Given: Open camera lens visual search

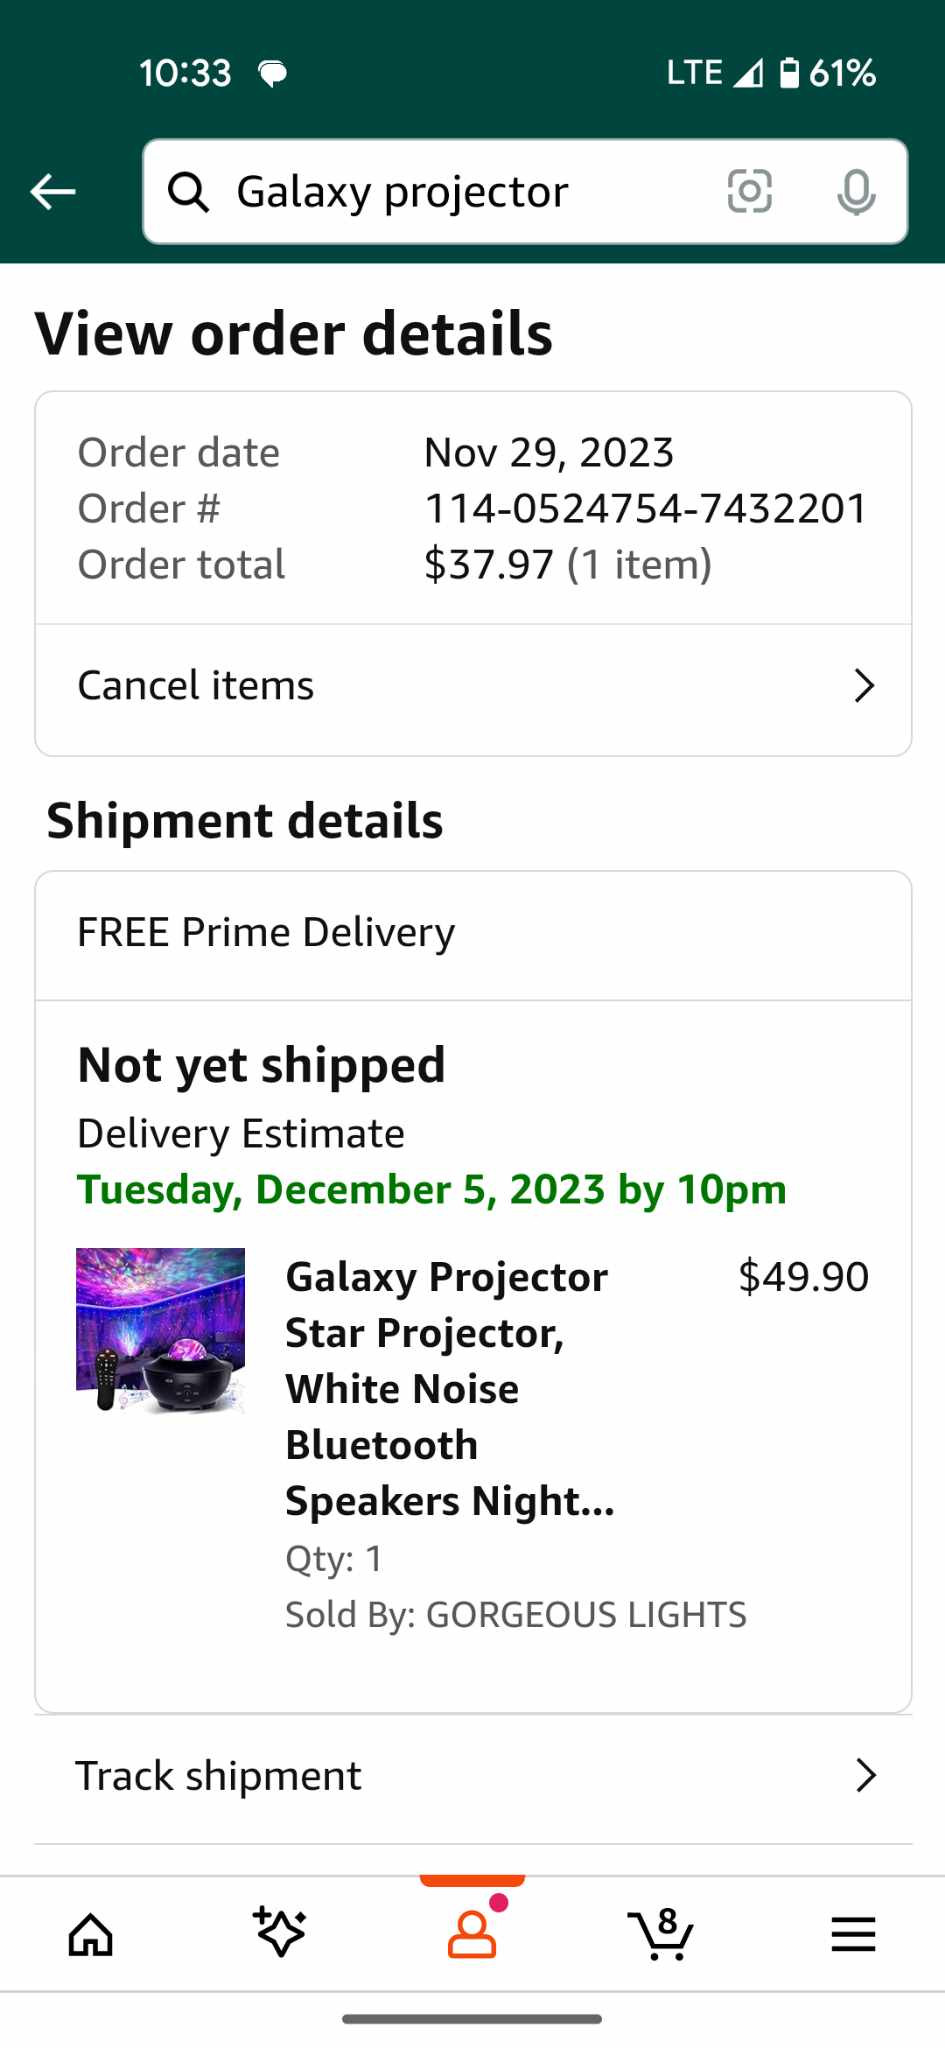Looking at the screenshot, I should (x=749, y=191).
